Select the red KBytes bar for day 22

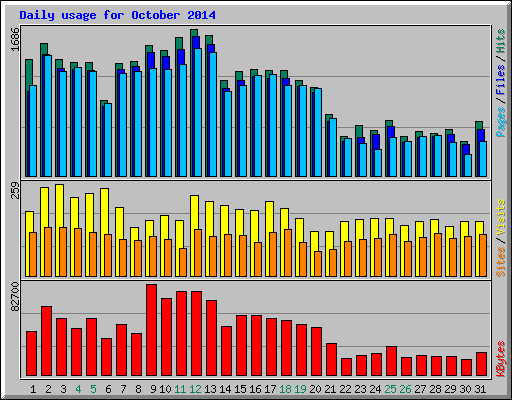tap(346, 367)
